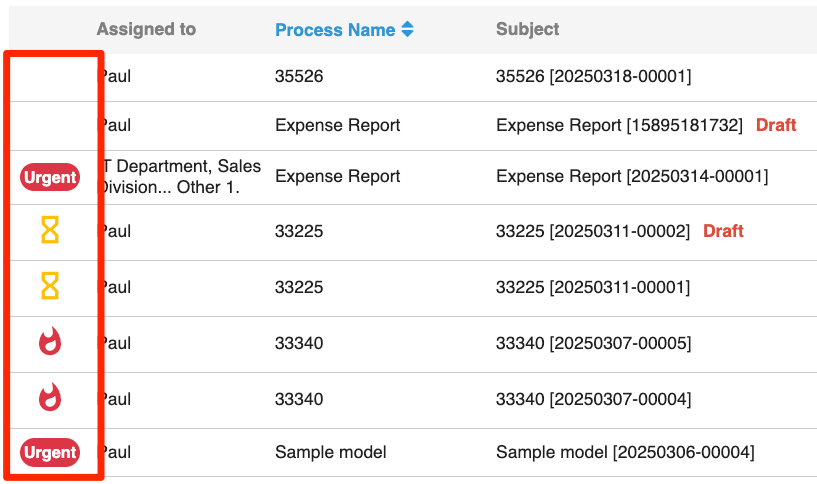Click the Expense Report process name in the [20250314-00001] row
The height and width of the screenshot is (484, 817).
tap(338, 176)
